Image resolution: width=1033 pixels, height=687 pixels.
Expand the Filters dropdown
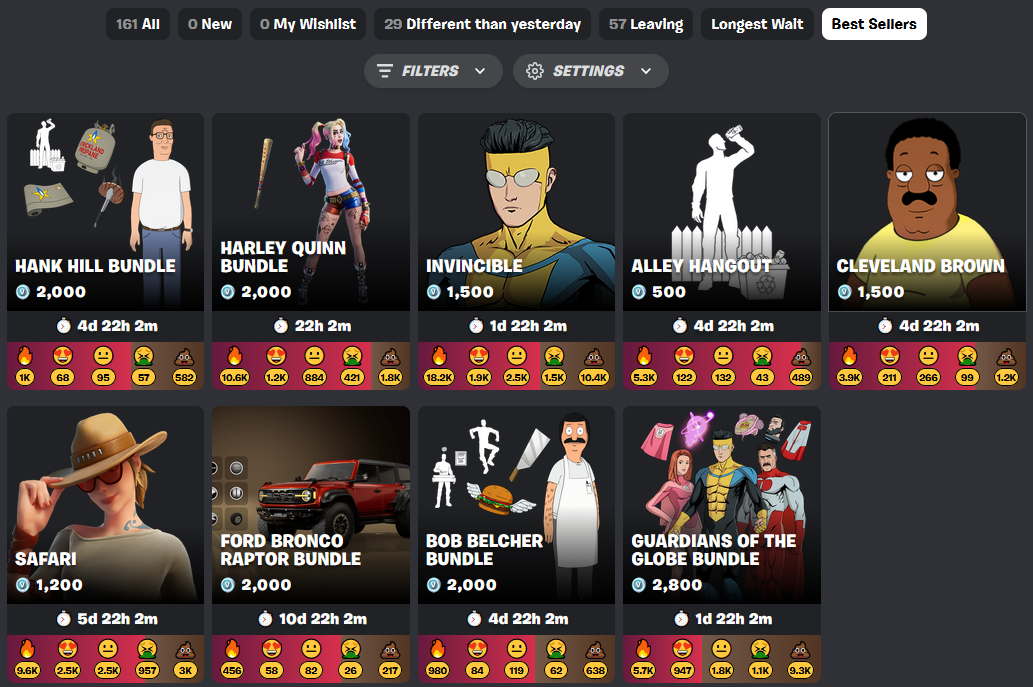click(433, 71)
